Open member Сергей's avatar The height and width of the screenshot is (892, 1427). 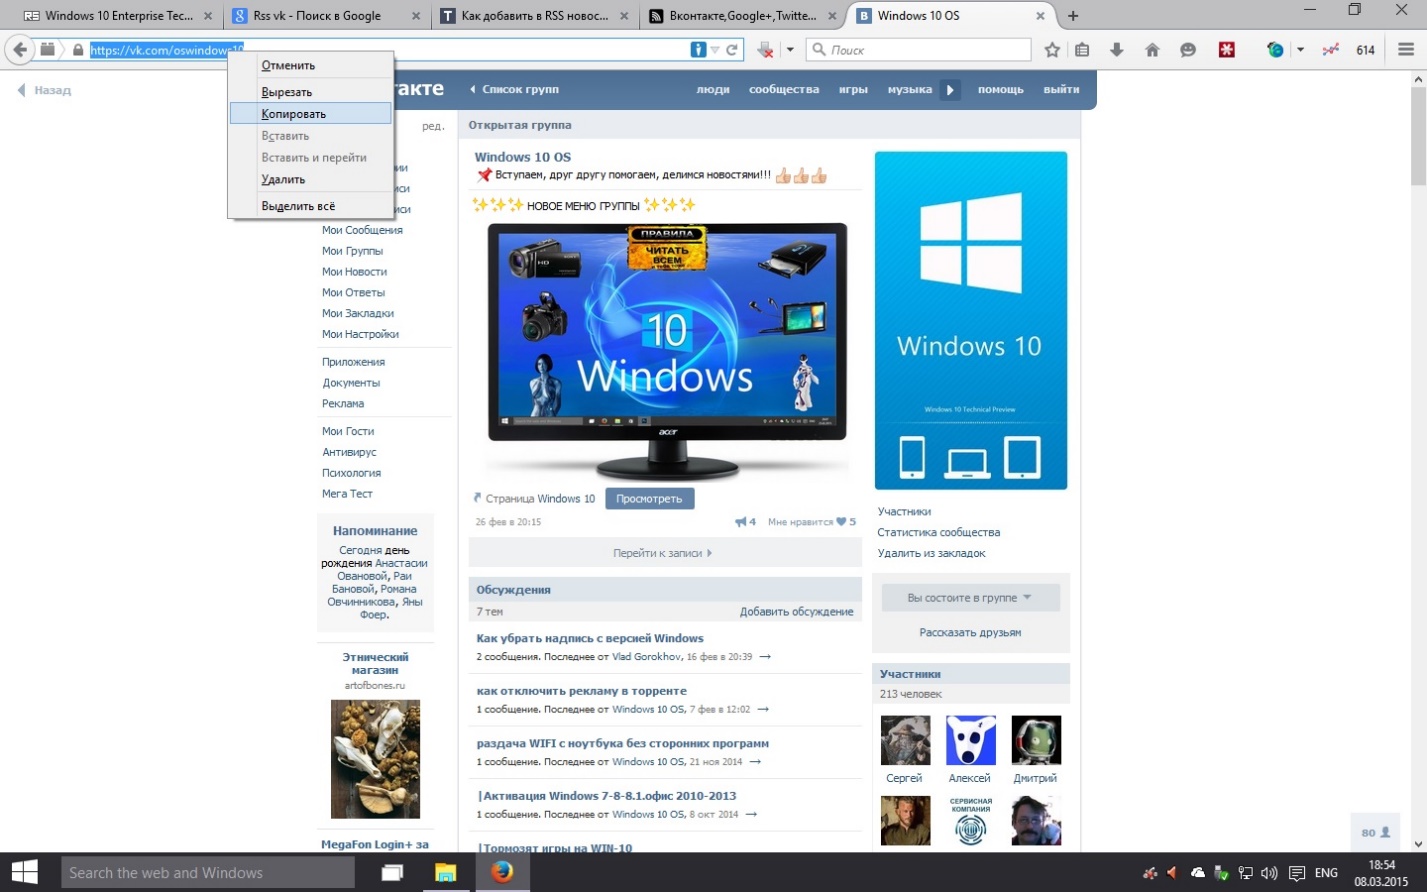pos(905,740)
